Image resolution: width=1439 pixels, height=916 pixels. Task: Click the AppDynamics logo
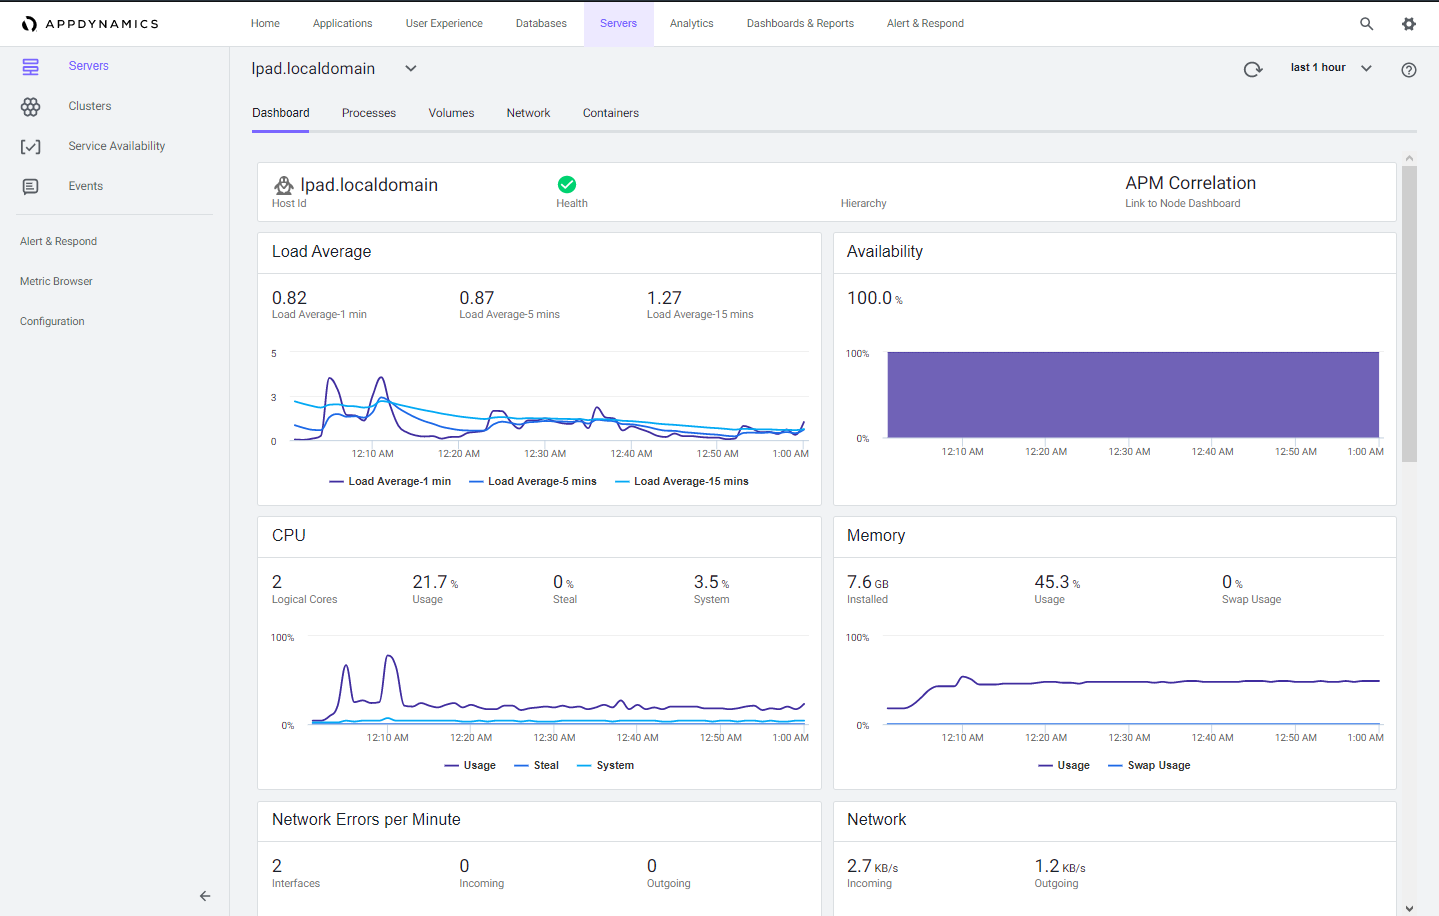(90, 24)
